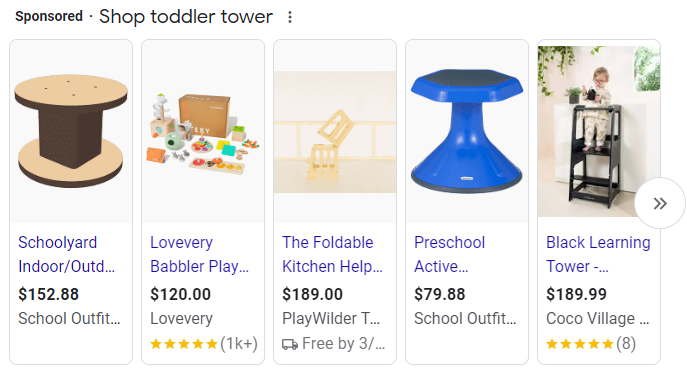Click the PlayWilder seller name
The height and width of the screenshot is (382, 687).
tap(331, 318)
